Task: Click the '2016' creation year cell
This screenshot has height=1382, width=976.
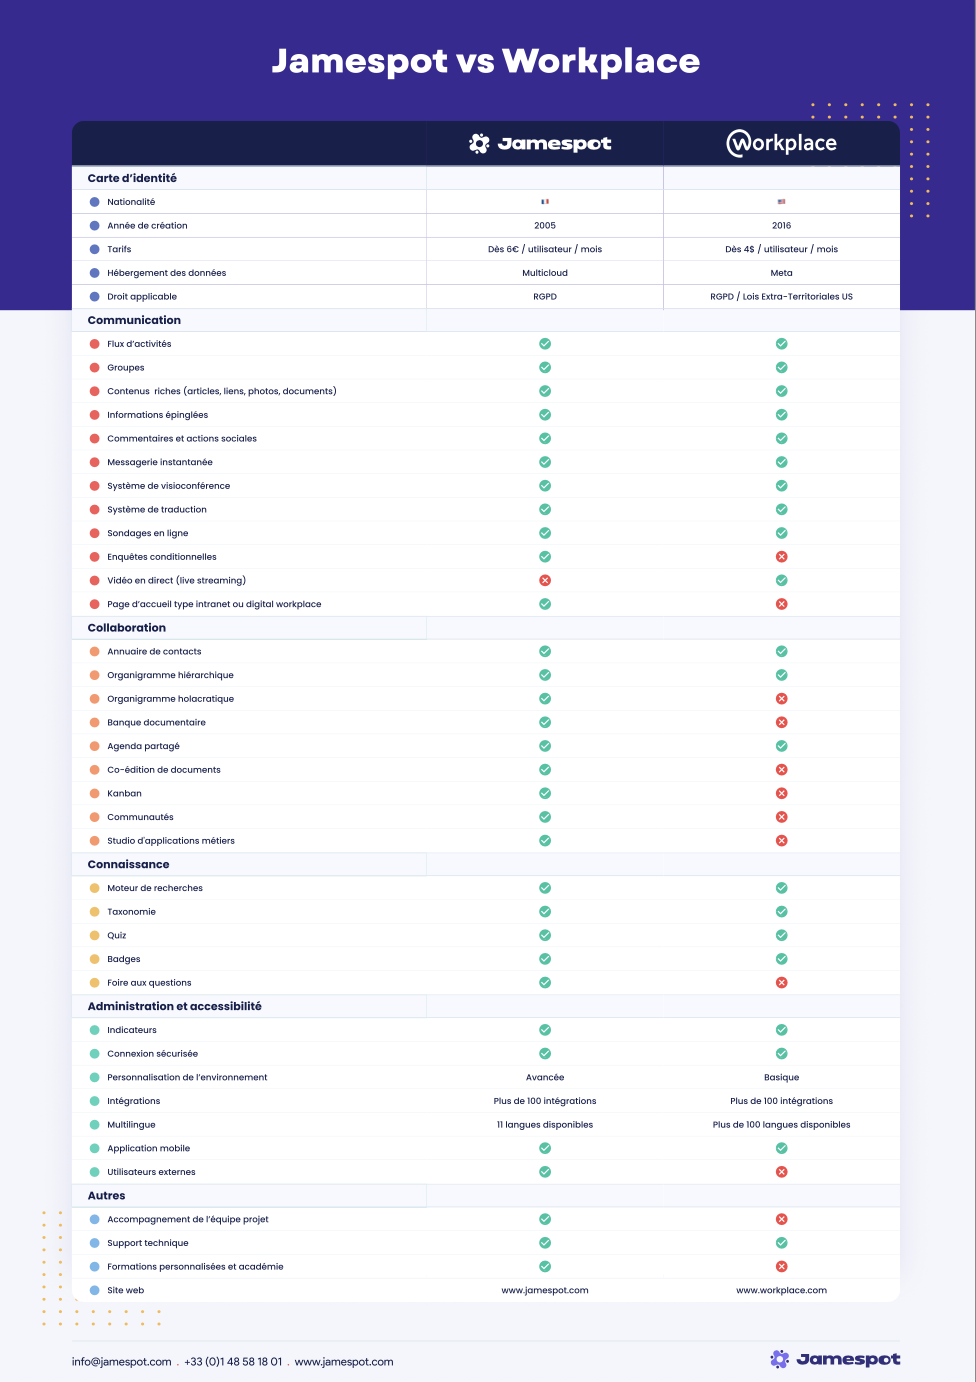Action: click(x=782, y=226)
